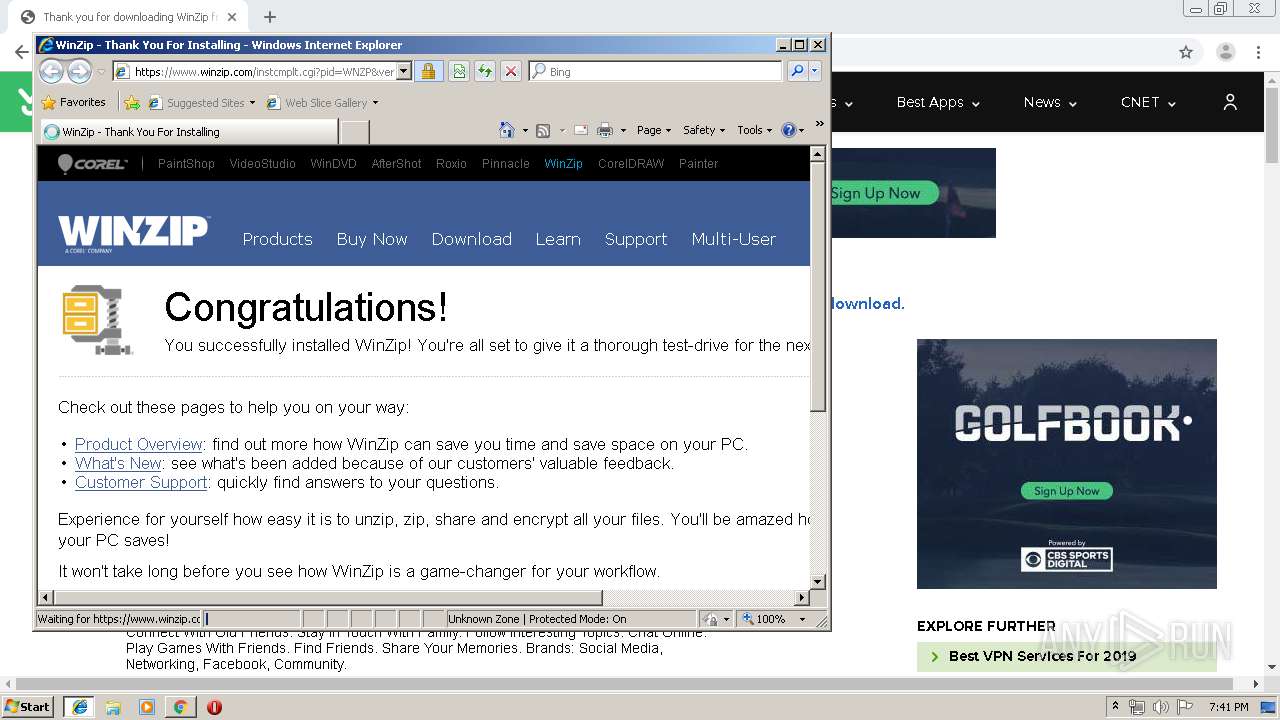Click the volume icon in system tray
1280x720 pixels.
(x=1159, y=707)
